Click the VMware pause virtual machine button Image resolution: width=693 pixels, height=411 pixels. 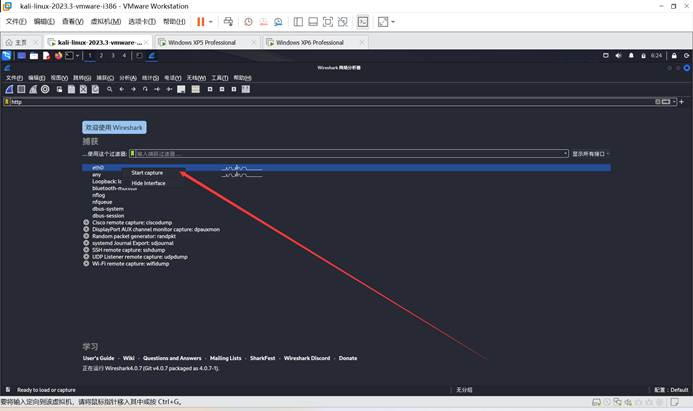pos(201,22)
